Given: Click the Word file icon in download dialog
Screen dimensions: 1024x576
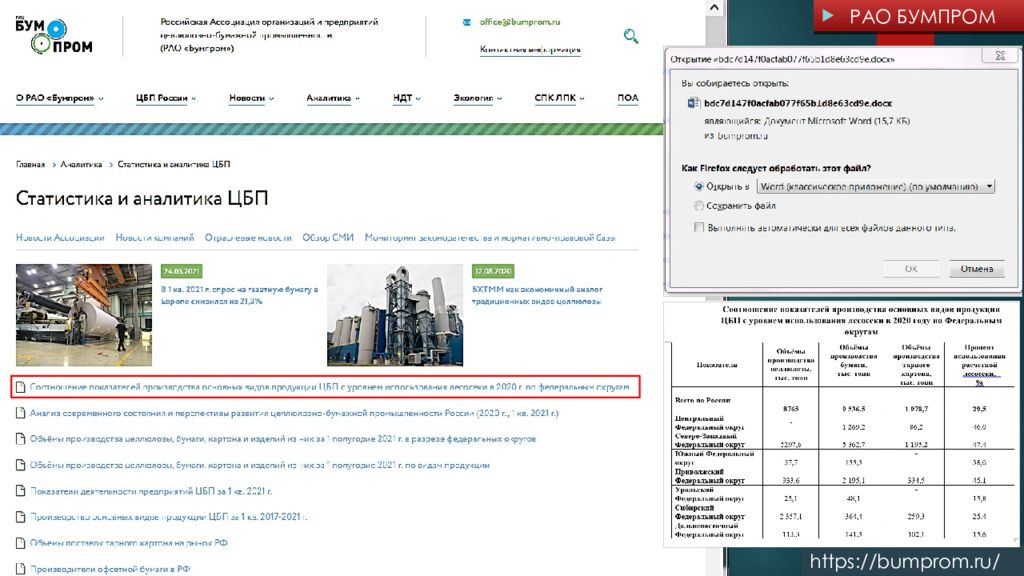Looking at the screenshot, I should tap(693, 103).
